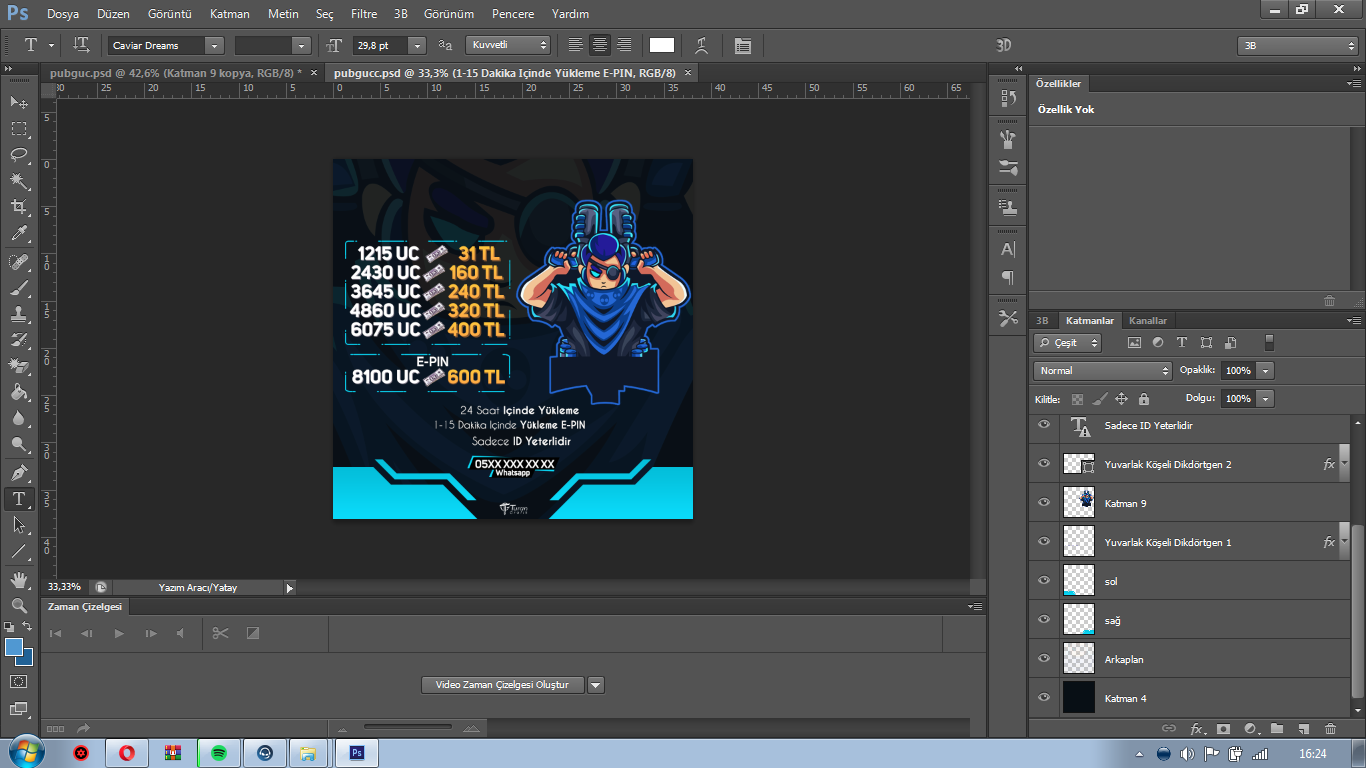Viewport: 1366px width, 768px height.
Task: Open the Dosya menu
Action: pyautogui.click(x=63, y=14)
